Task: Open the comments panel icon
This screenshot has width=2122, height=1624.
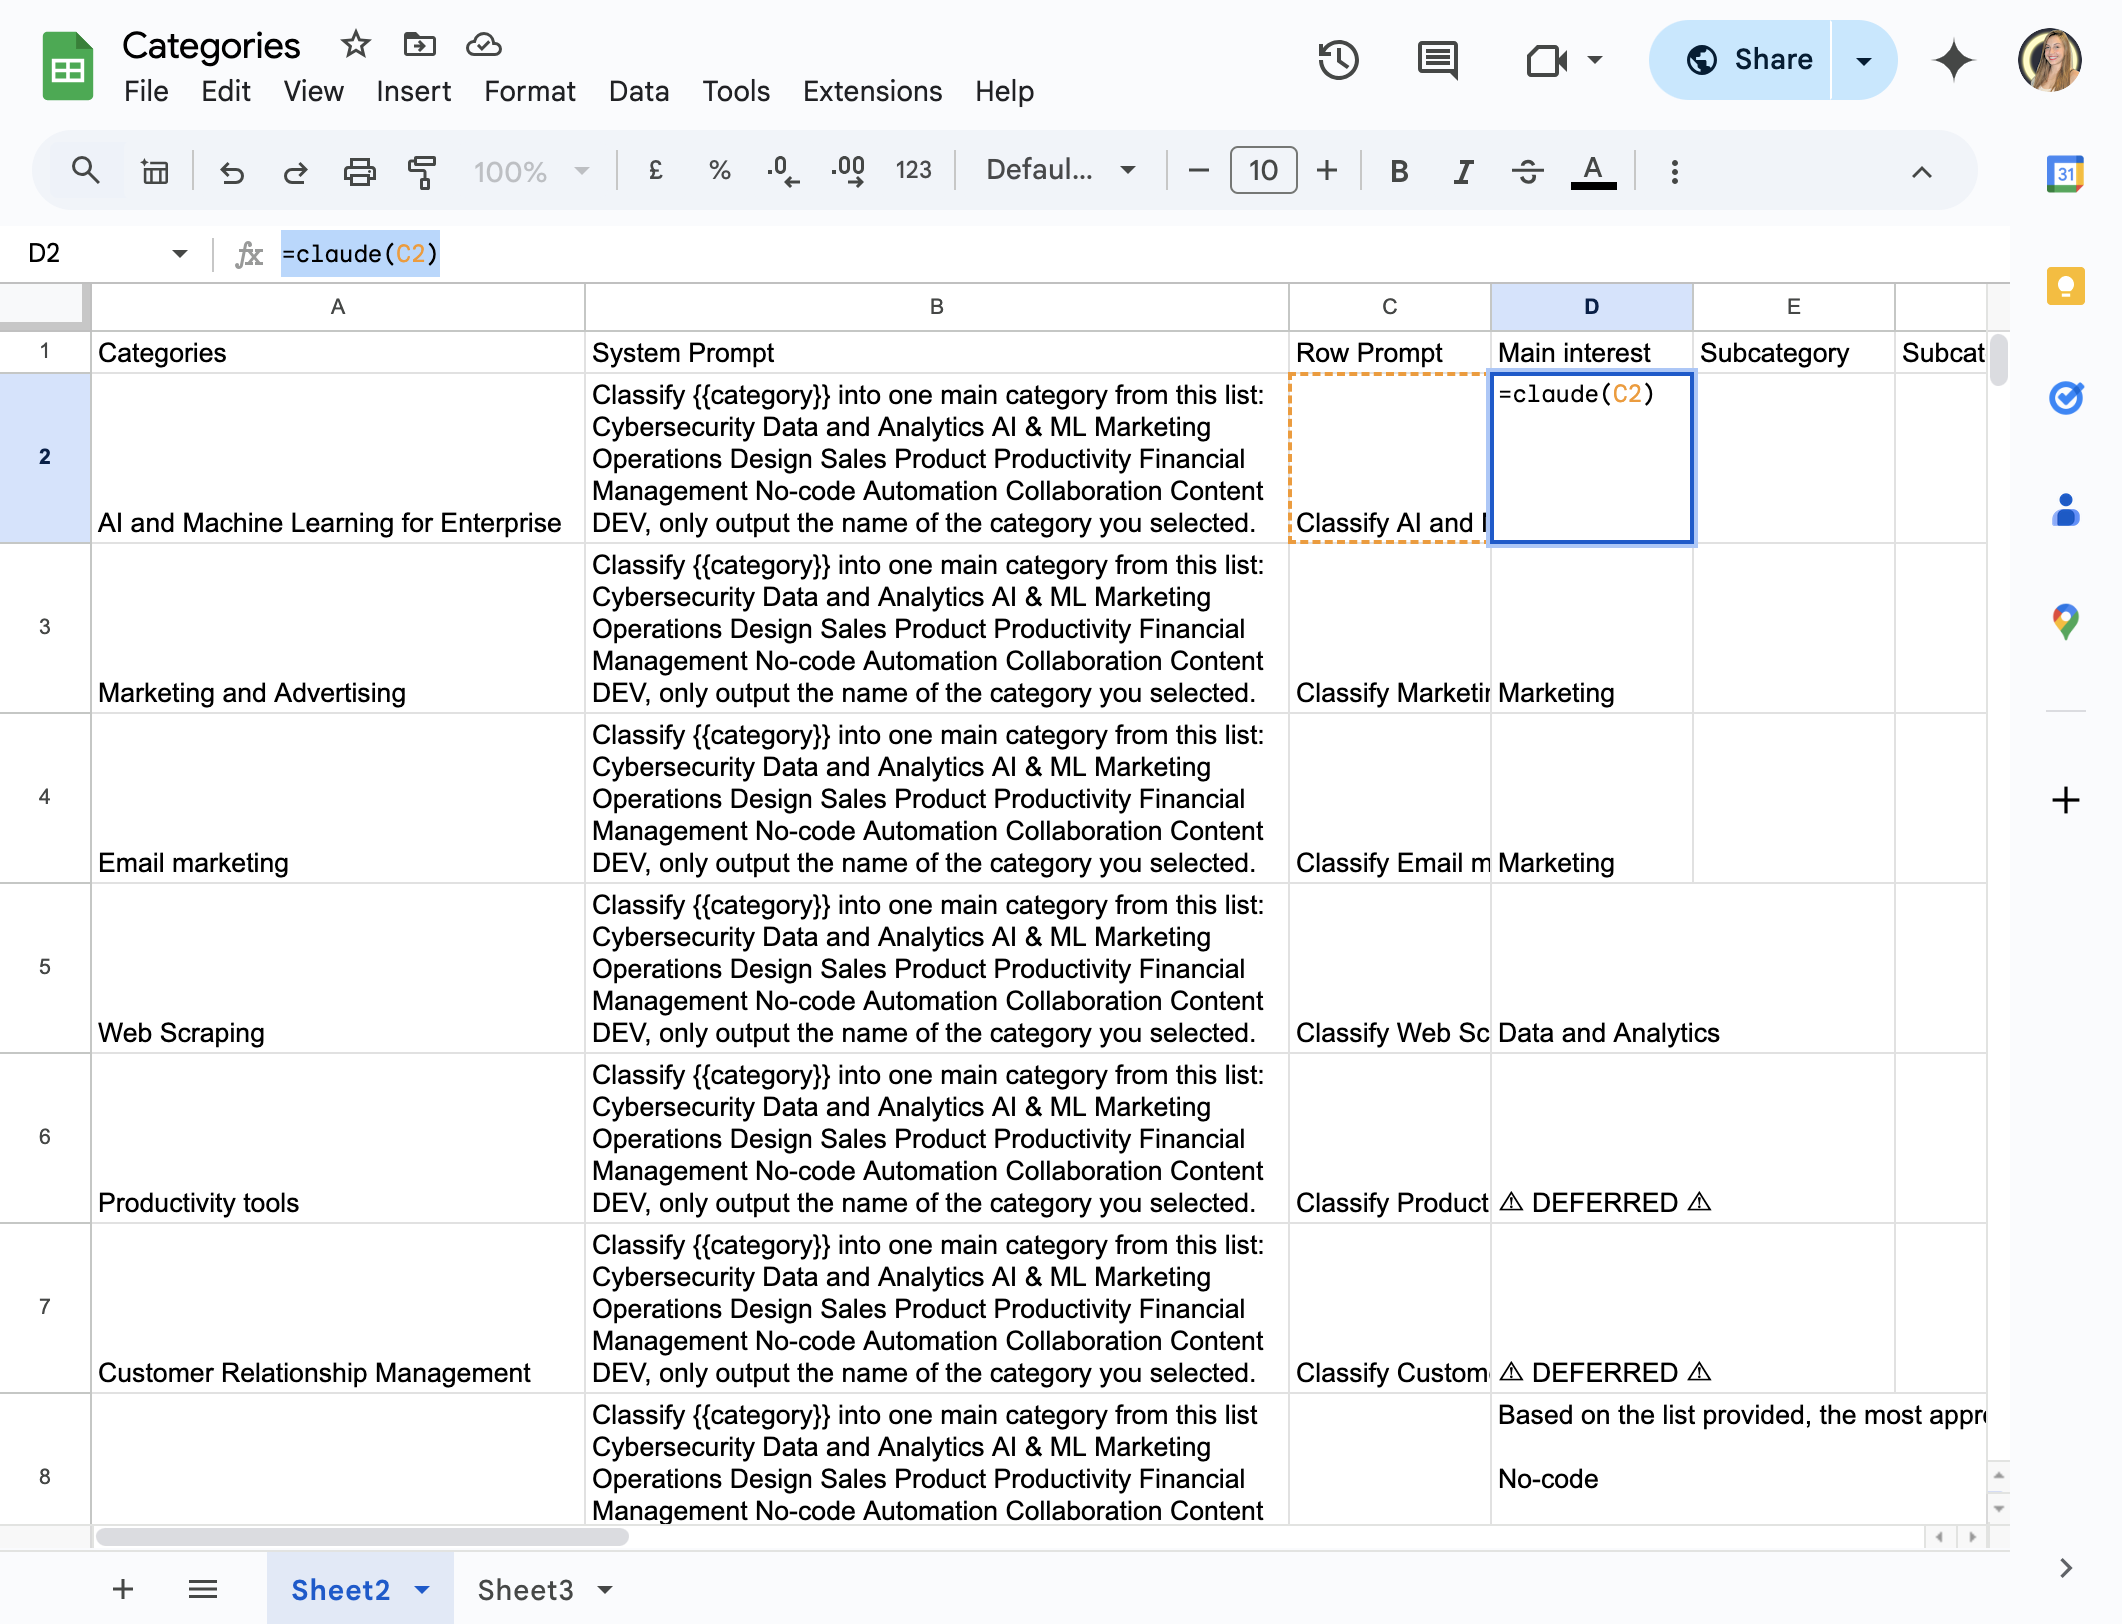Action: [x=1437, y=60]
